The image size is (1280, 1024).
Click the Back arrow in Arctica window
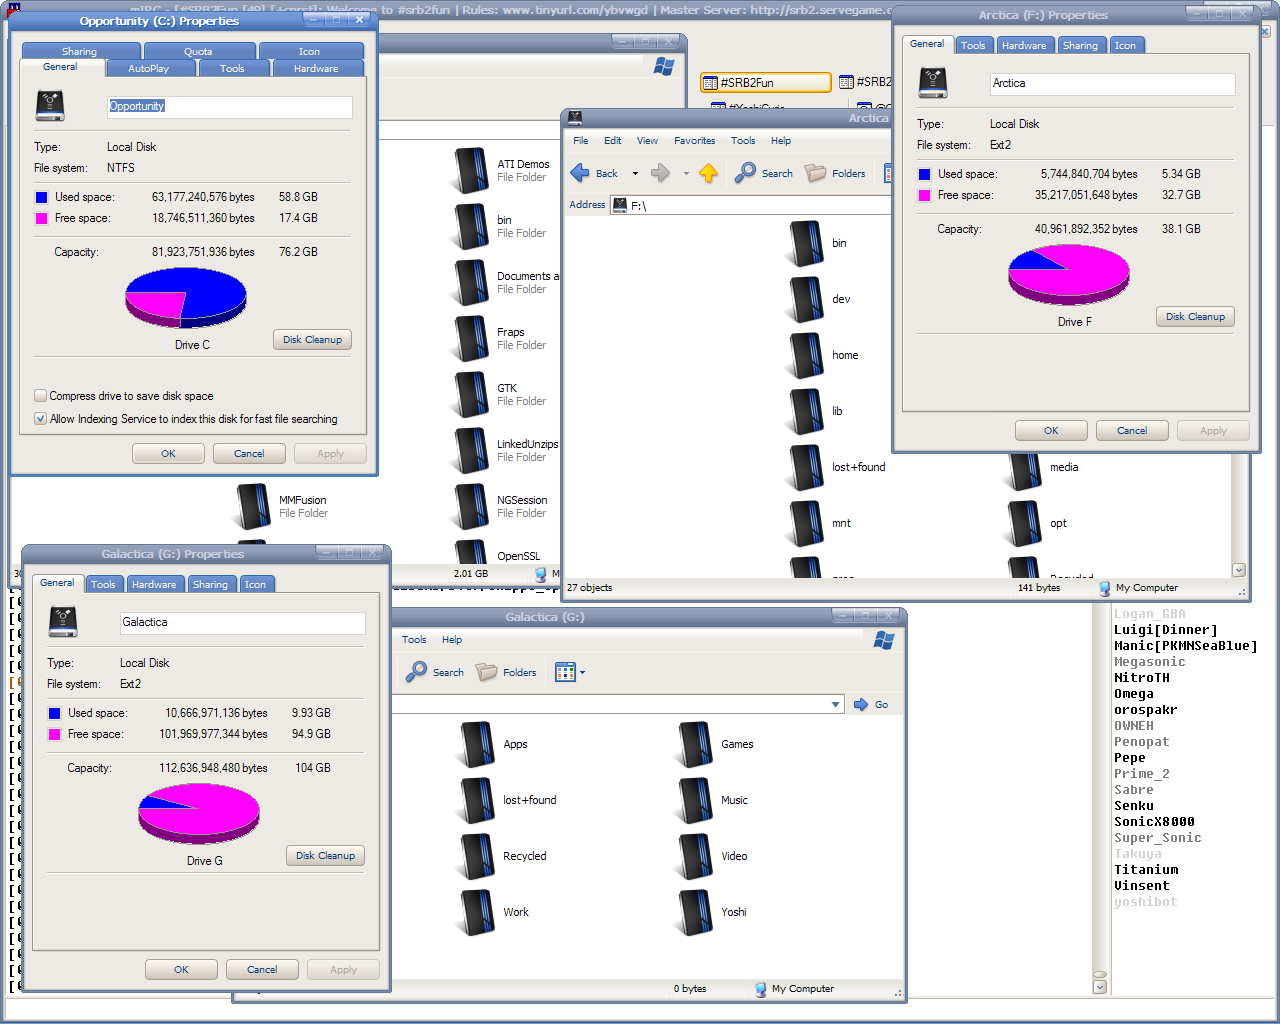580,173
